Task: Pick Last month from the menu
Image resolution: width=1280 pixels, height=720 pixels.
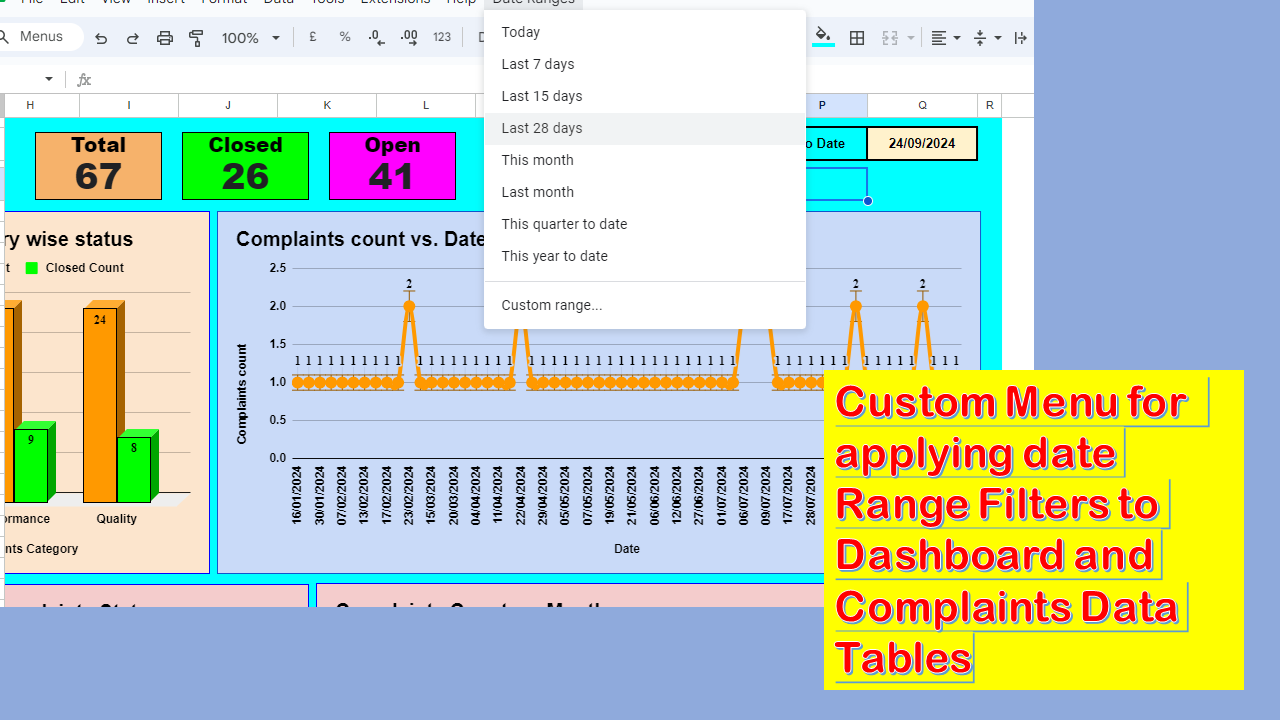Action: [645, 192]
